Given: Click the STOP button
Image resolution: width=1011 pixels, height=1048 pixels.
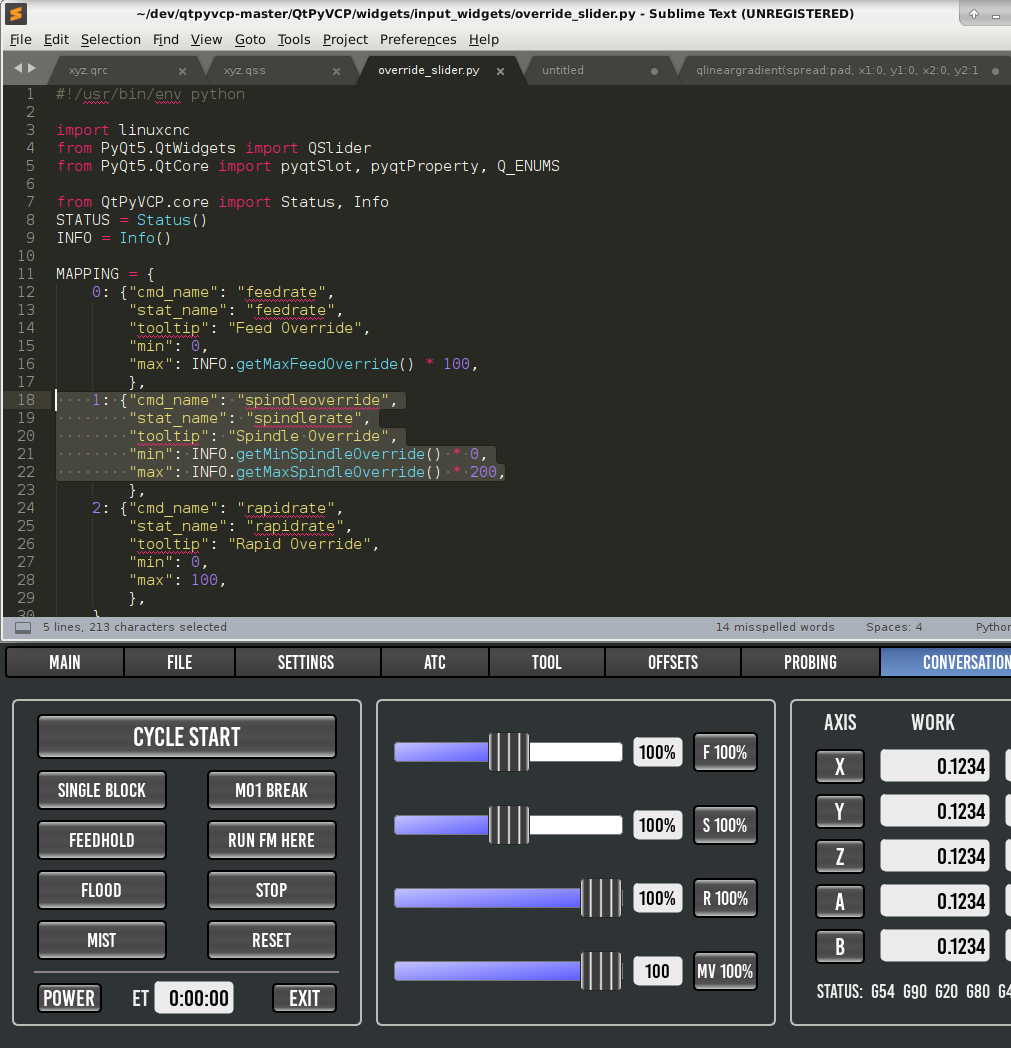Looking at the screenshot, I should pyautogui.click(x=271, y=890).
